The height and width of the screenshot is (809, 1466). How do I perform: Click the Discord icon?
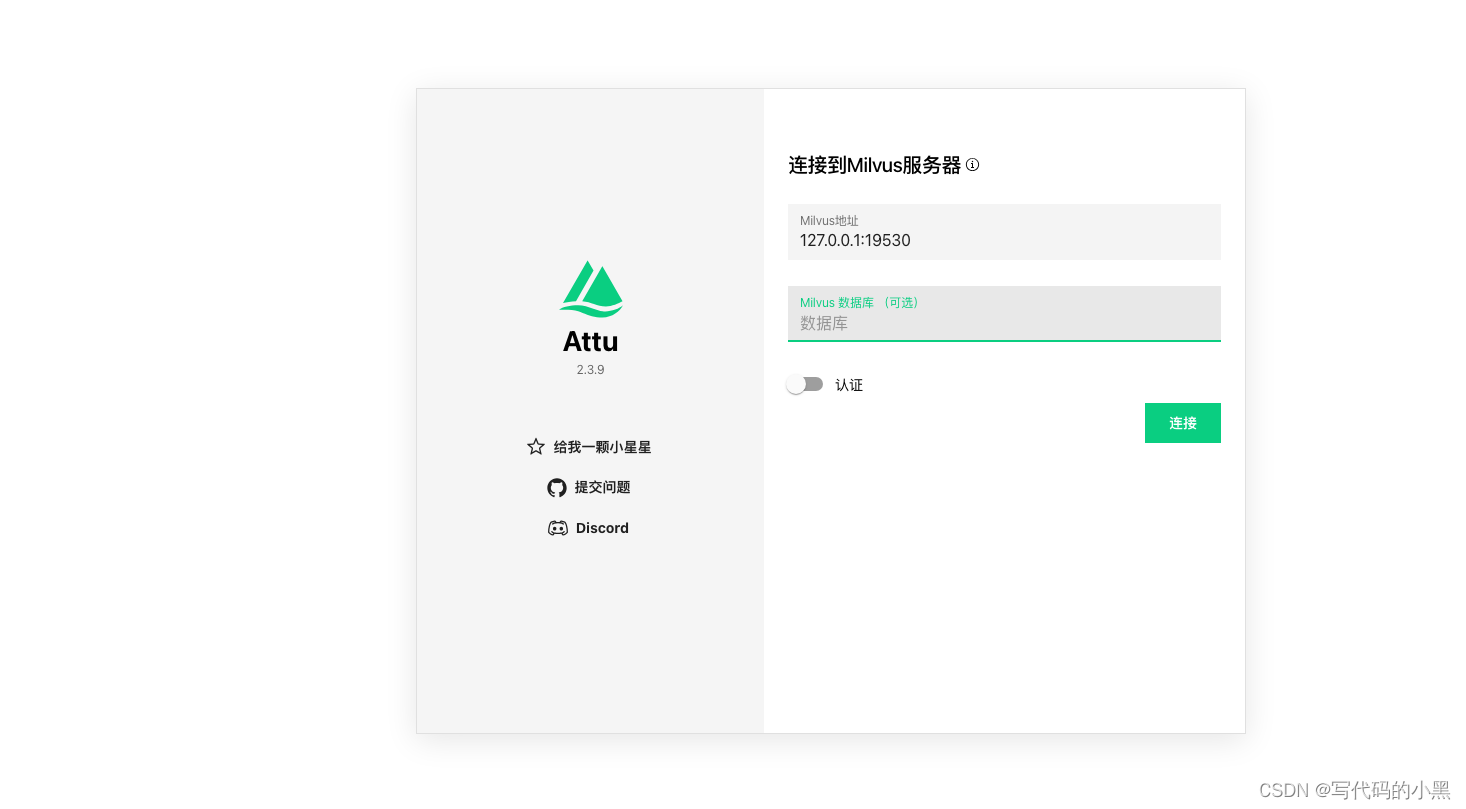558,528
